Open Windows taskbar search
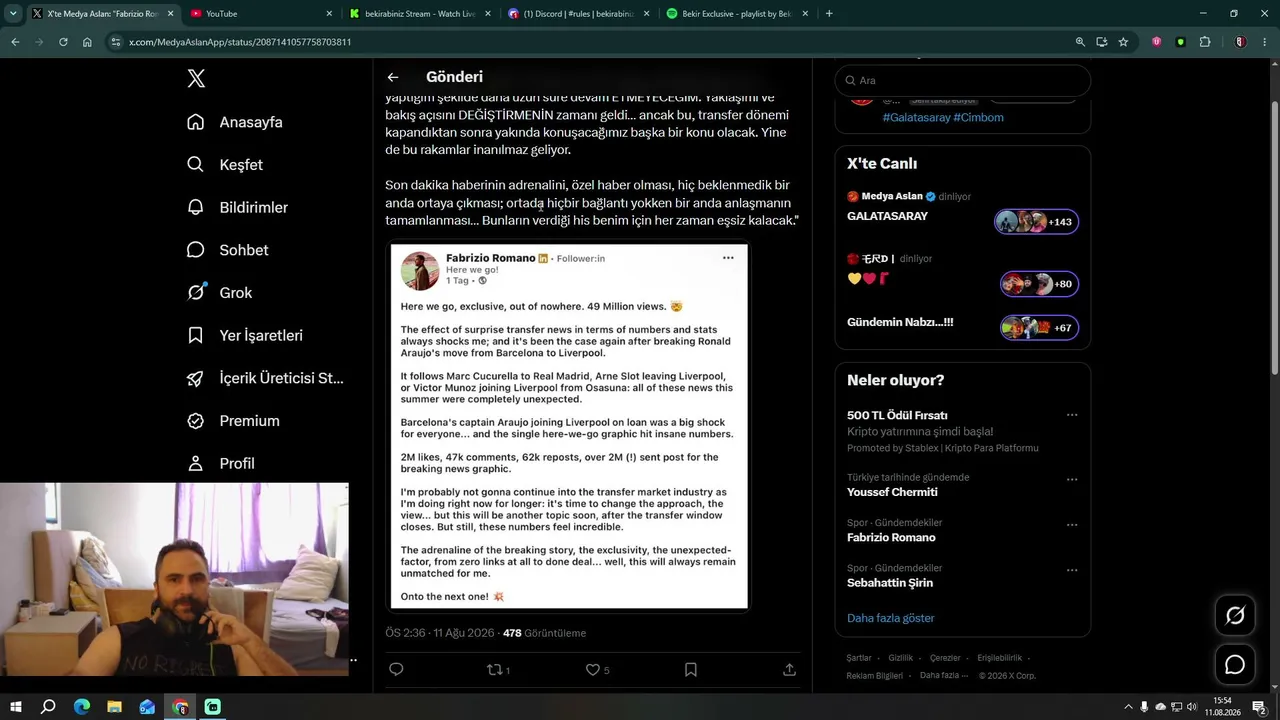 48,707
